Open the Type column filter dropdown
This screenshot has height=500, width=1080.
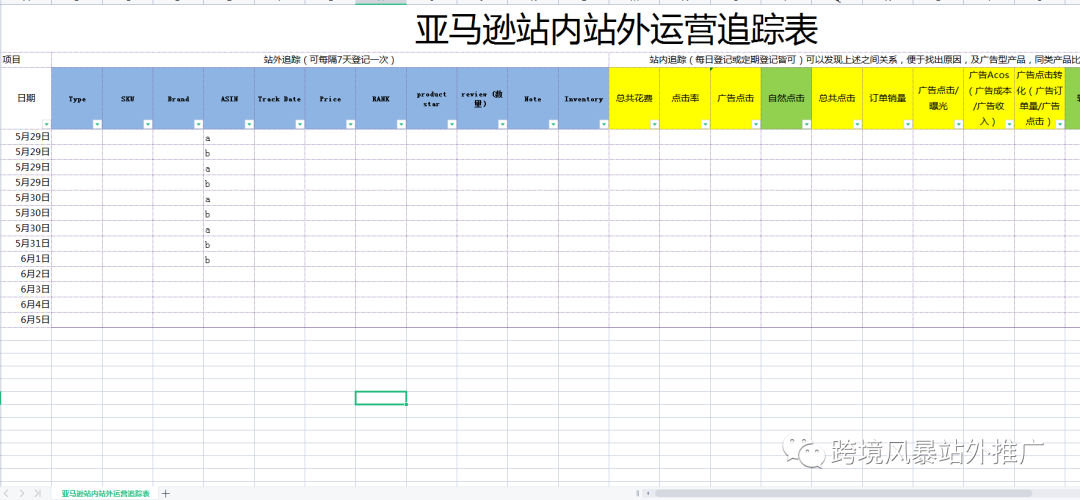coord(97,124)
